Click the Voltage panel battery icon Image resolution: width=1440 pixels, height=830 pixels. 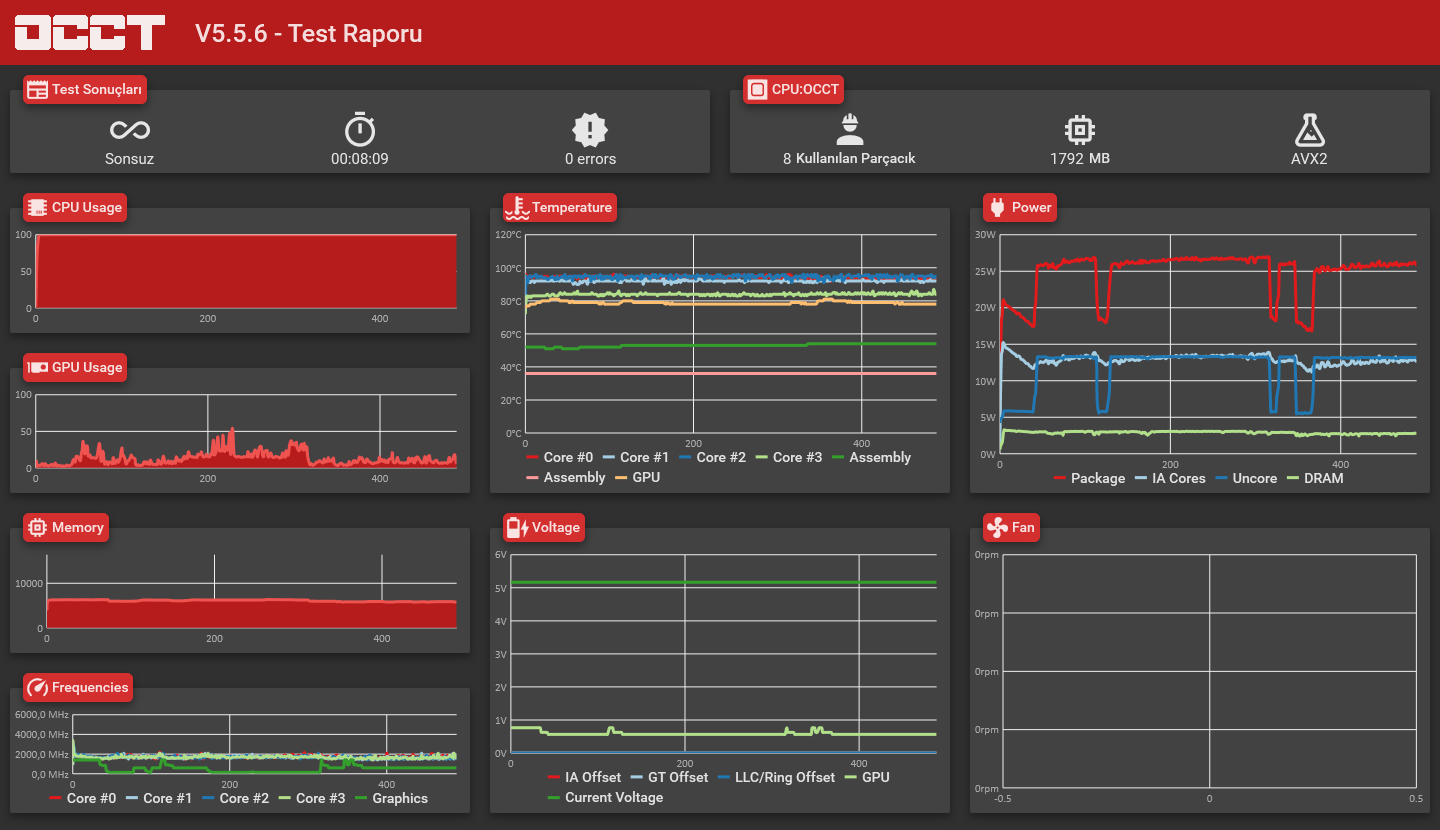pyautogui.click(x=517, y=527)
